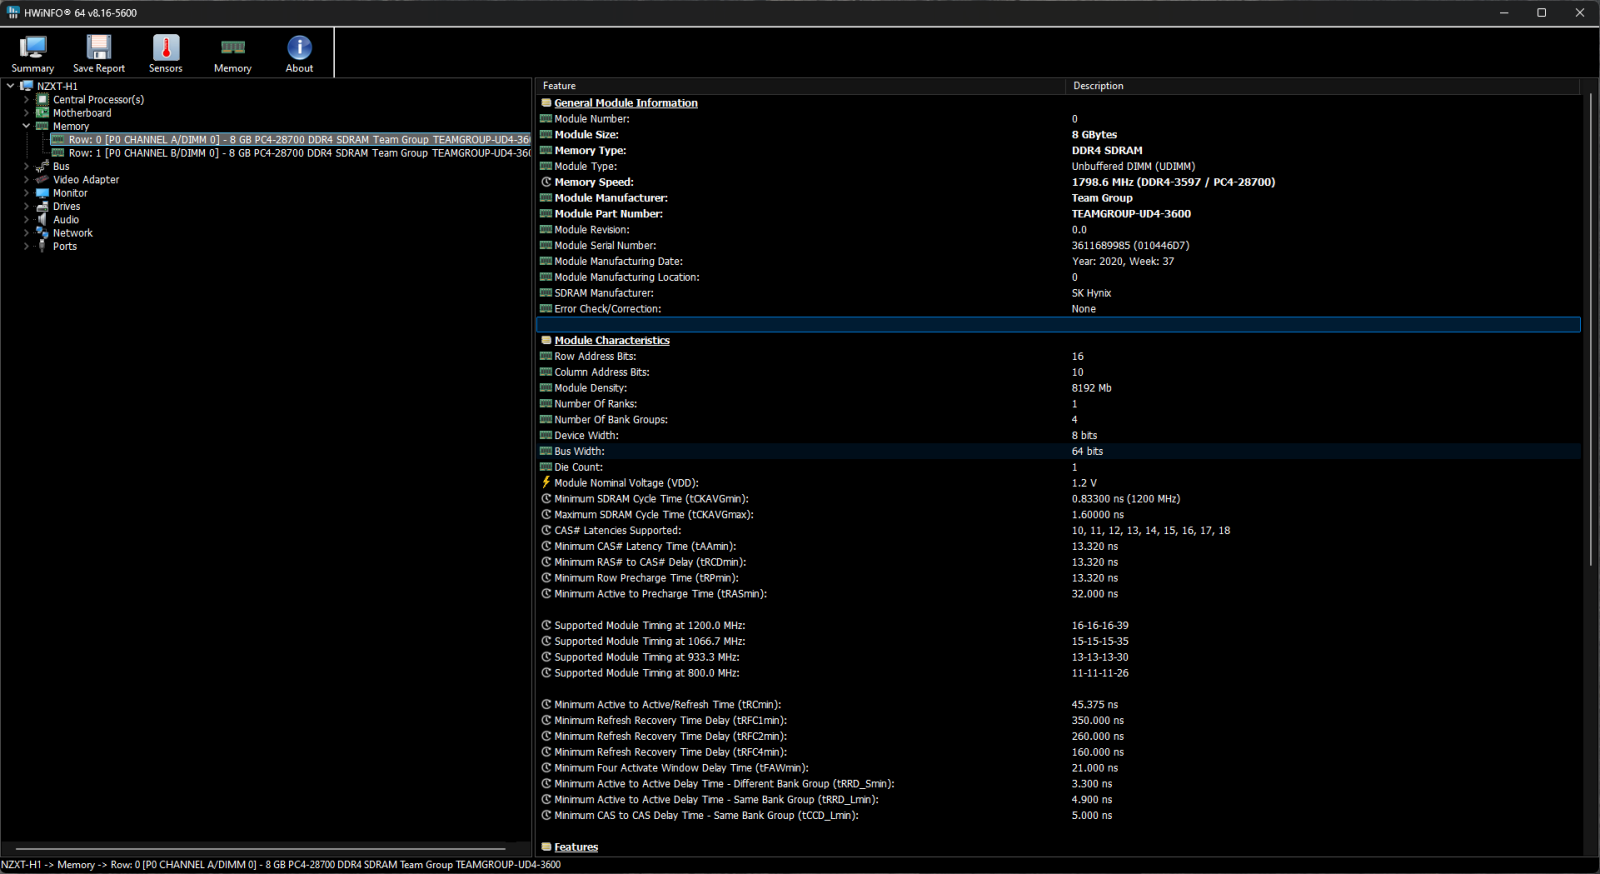The height and width of the screenshot is (874, 1600).
Task: Expand the Network node
Action: (x=26, y=233)
